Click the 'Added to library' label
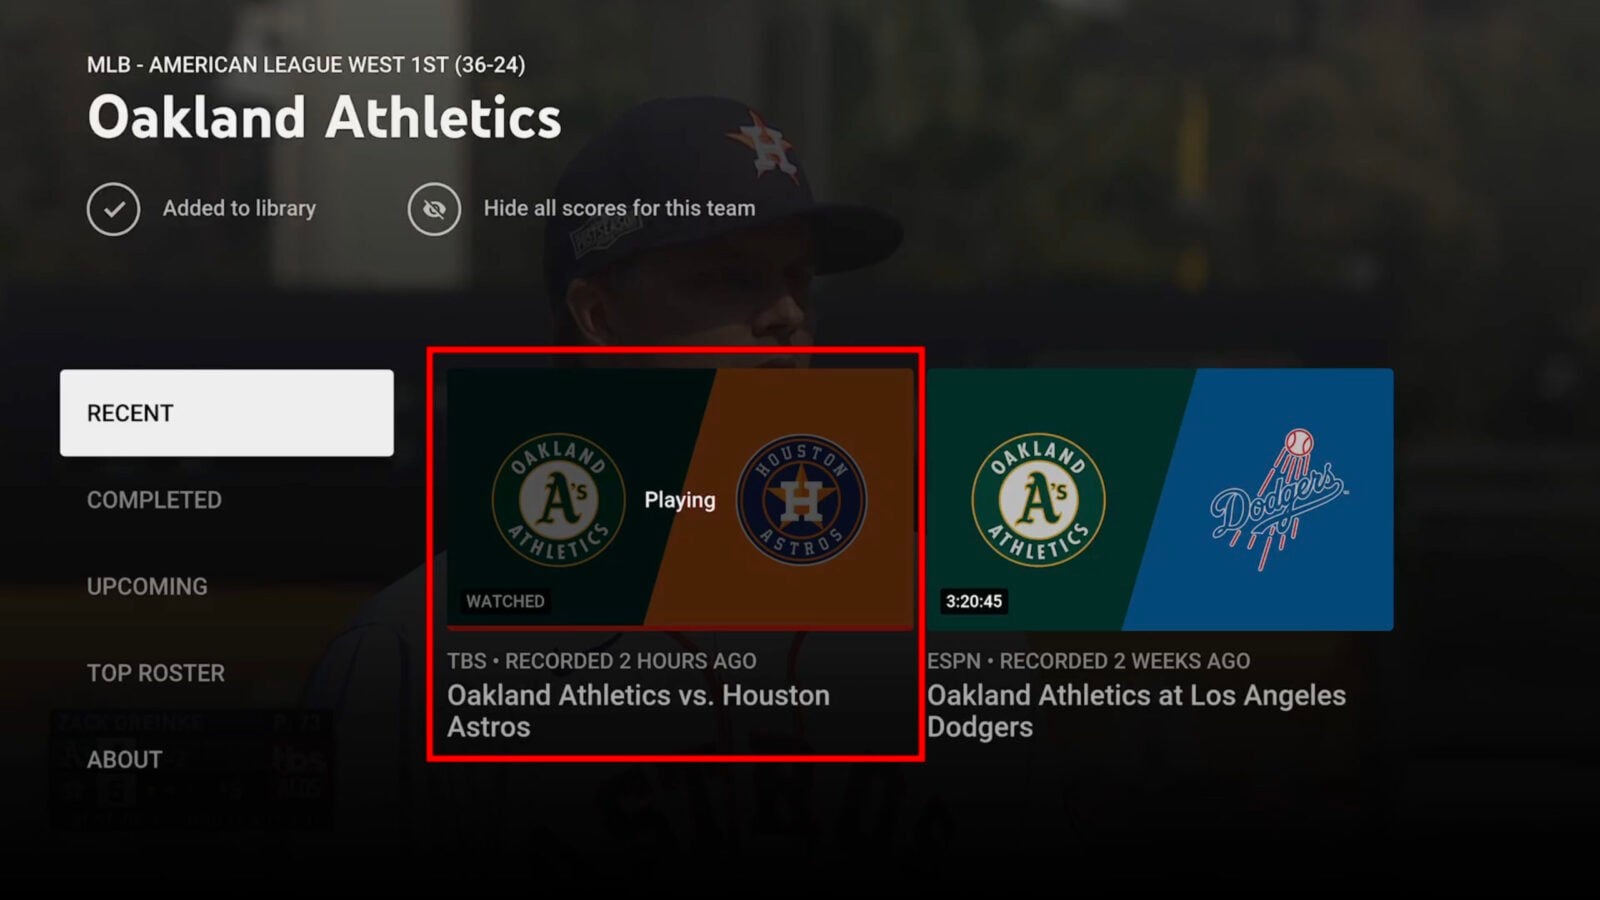Viewport: 1600px width, 900px height. [x=239, y=208]
